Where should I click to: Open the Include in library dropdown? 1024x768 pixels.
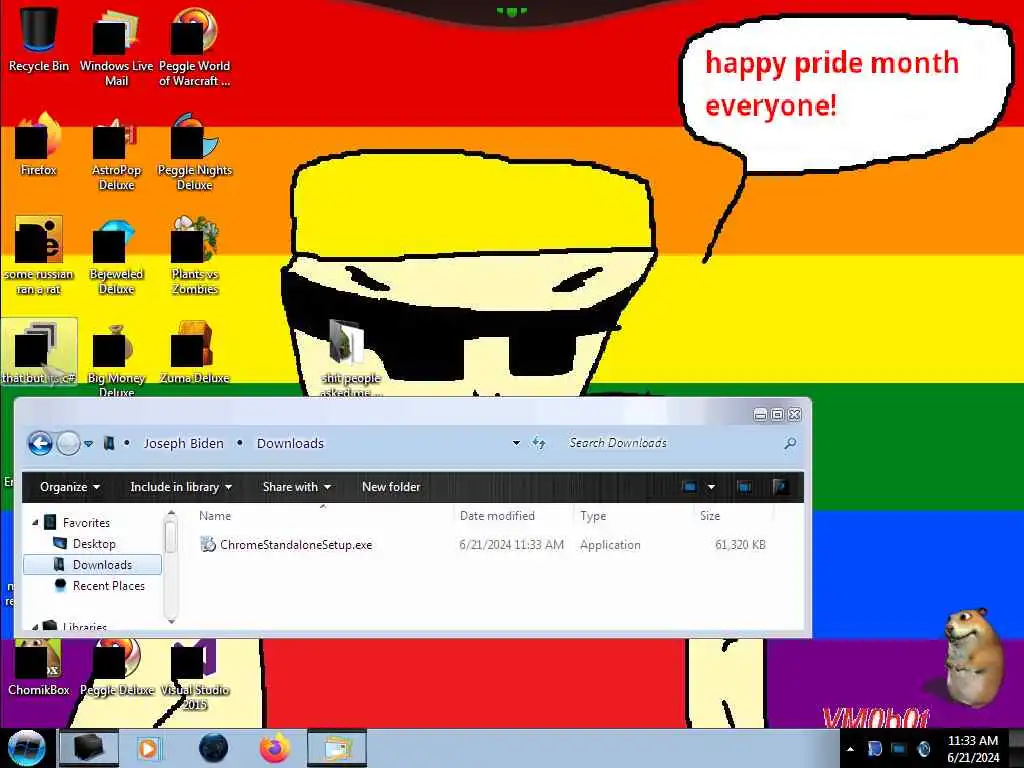(x=181, y=487)
